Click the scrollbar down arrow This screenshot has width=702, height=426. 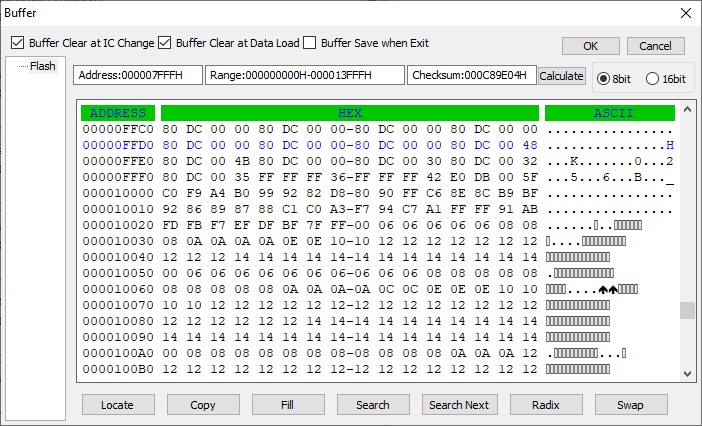[x=686, y=373]
